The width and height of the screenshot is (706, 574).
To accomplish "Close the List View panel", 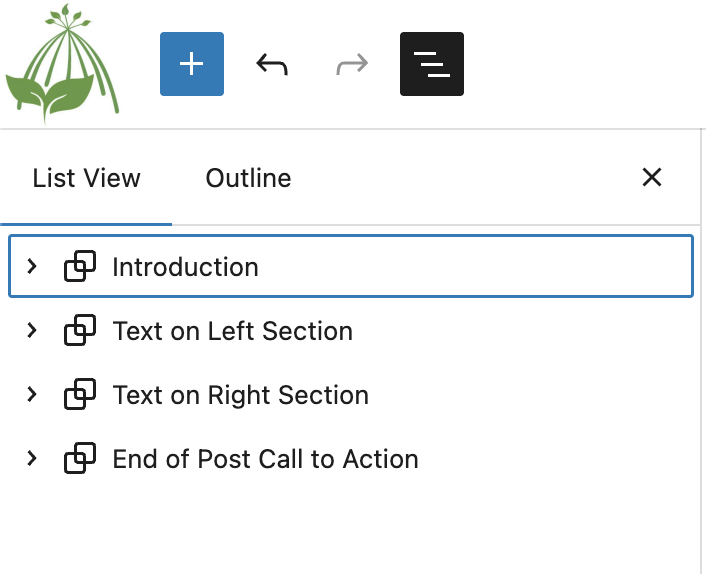I will coord(652,178).
